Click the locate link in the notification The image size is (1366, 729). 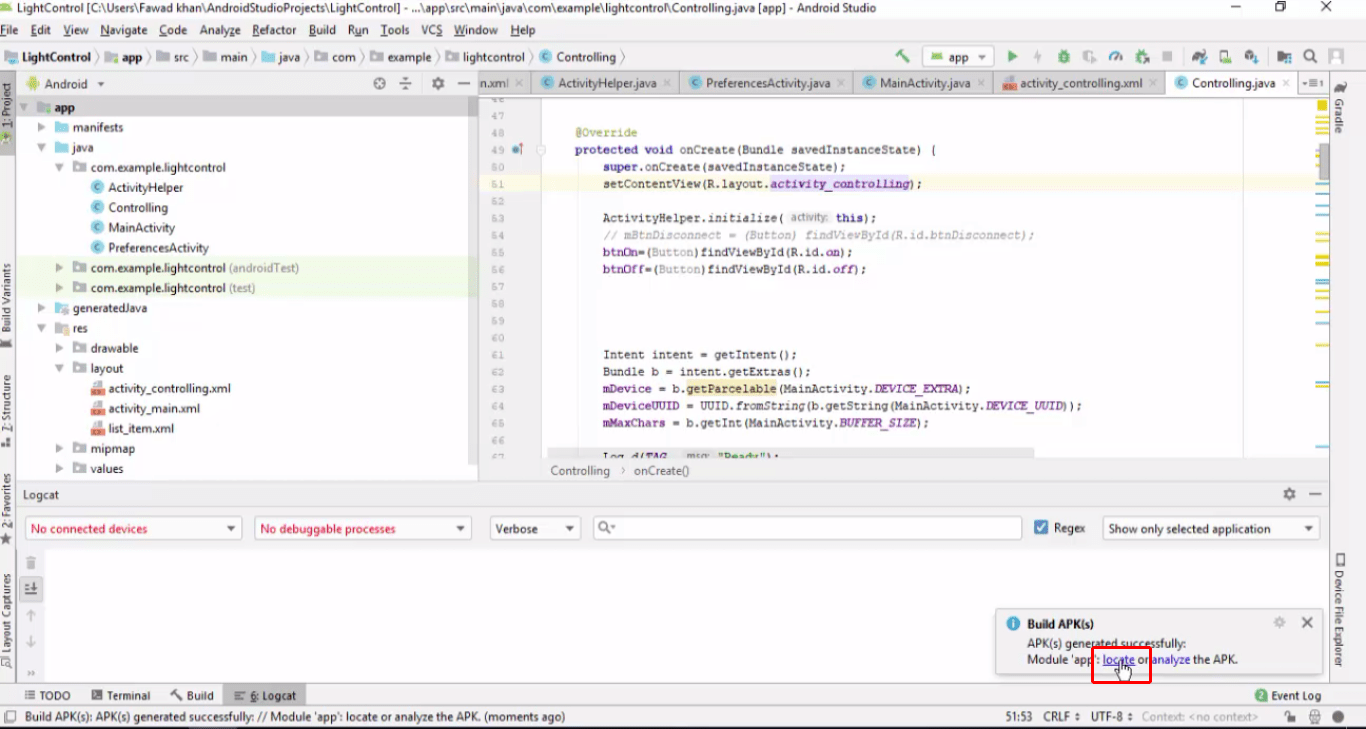1117,659
